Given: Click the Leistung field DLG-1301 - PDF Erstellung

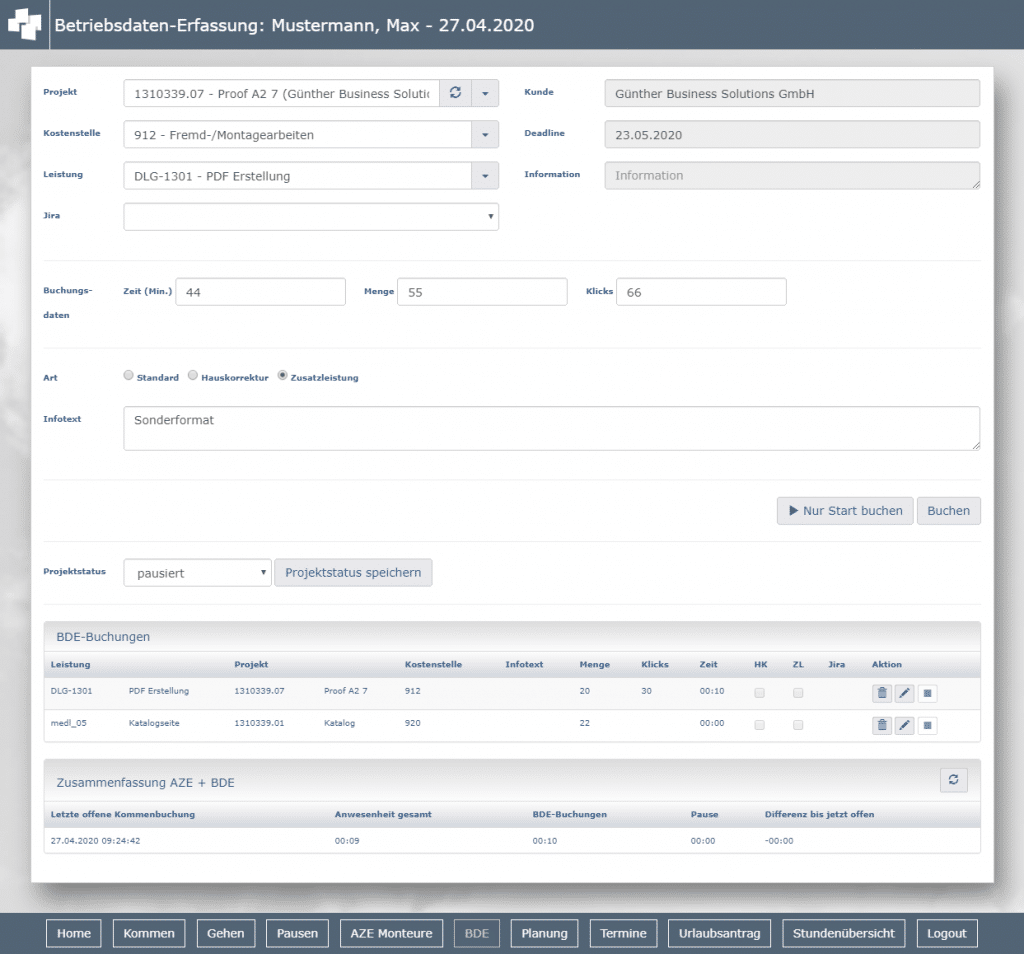Looking at the screenshot, I should click(x=297, y=176).
